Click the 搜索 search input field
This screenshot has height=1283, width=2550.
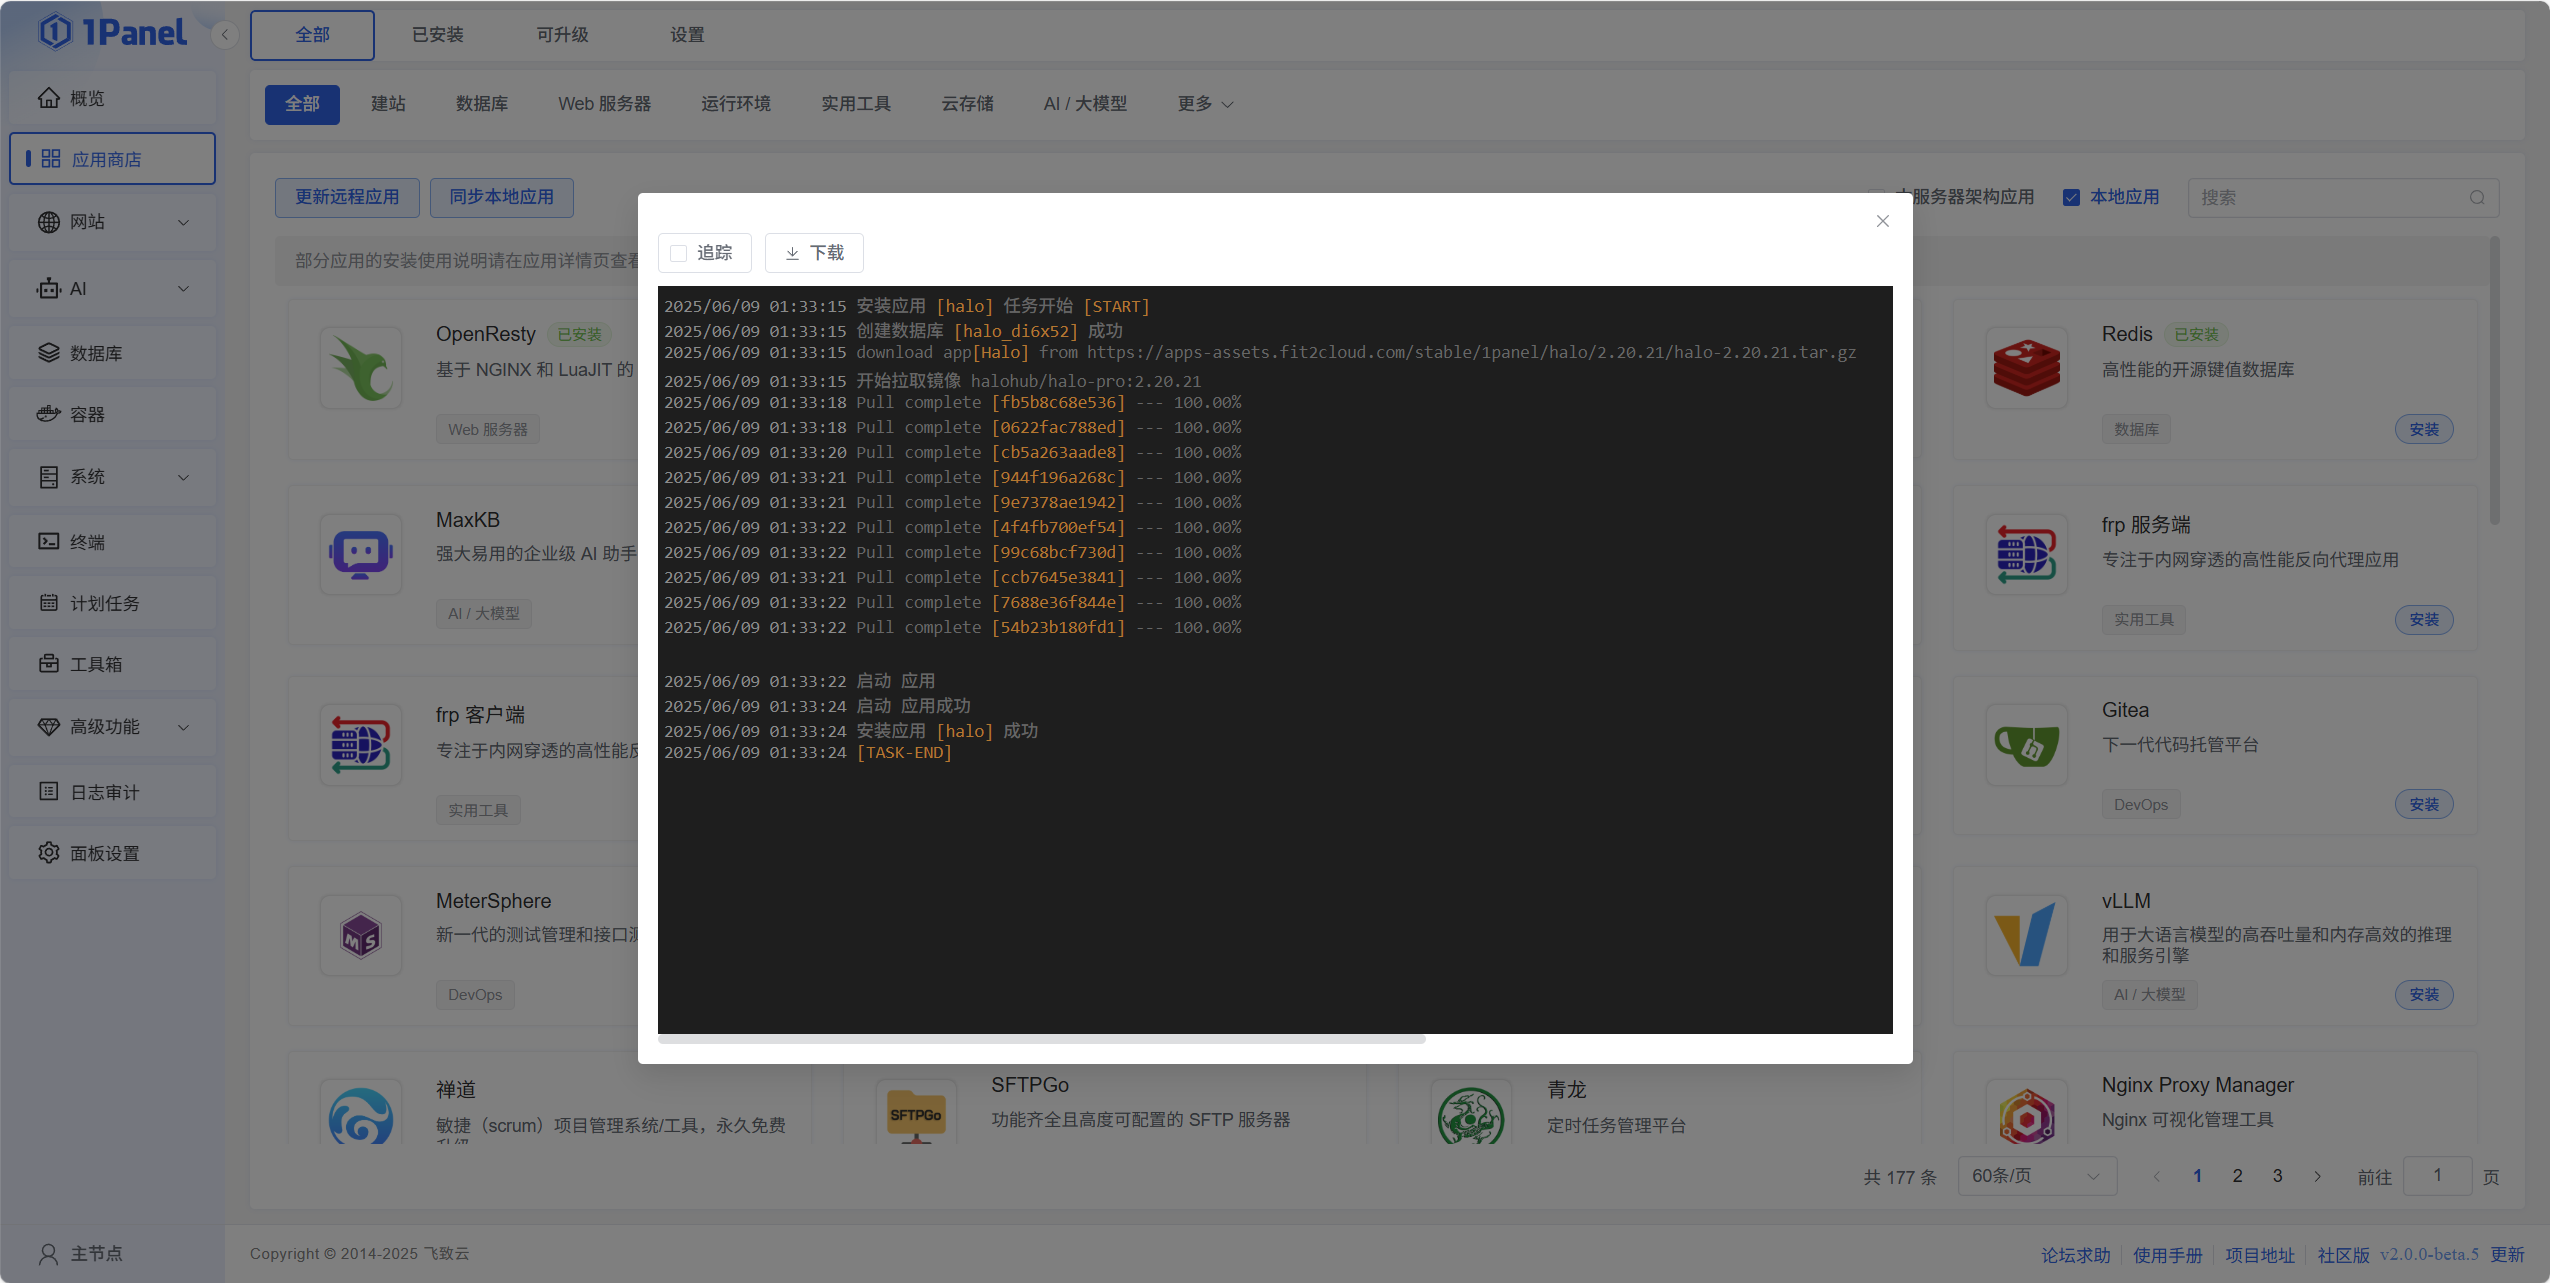pos(2344,198)
